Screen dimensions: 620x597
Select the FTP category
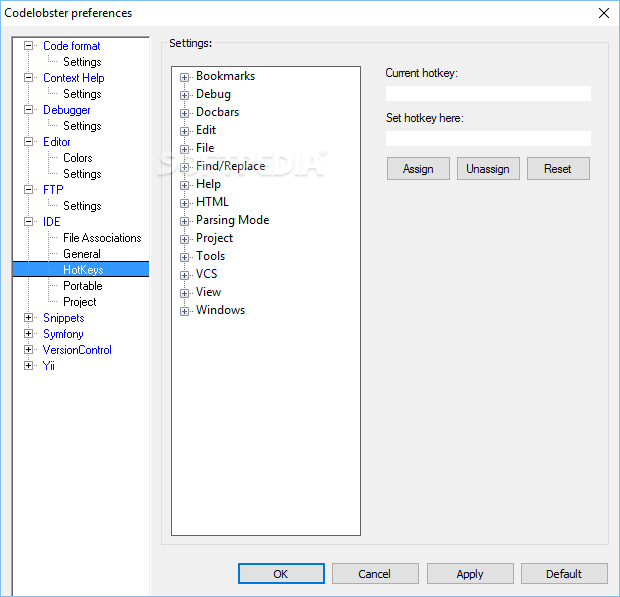click(53, 190)
